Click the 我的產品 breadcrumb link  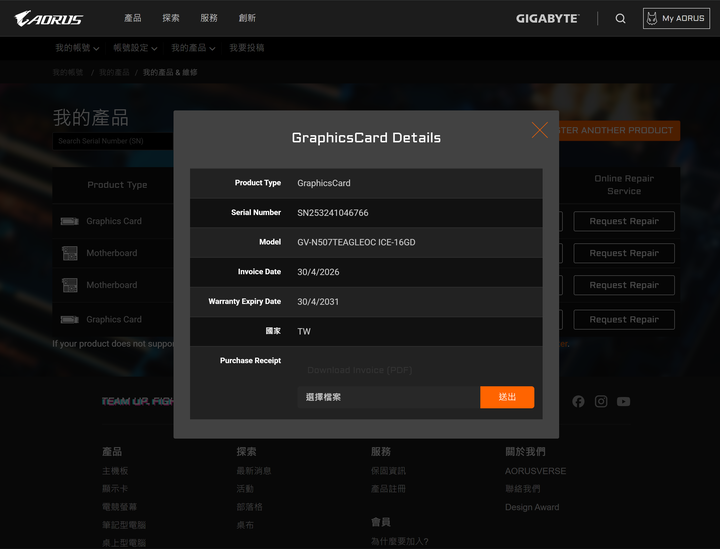pyautogui.click(x=114, y=73)
